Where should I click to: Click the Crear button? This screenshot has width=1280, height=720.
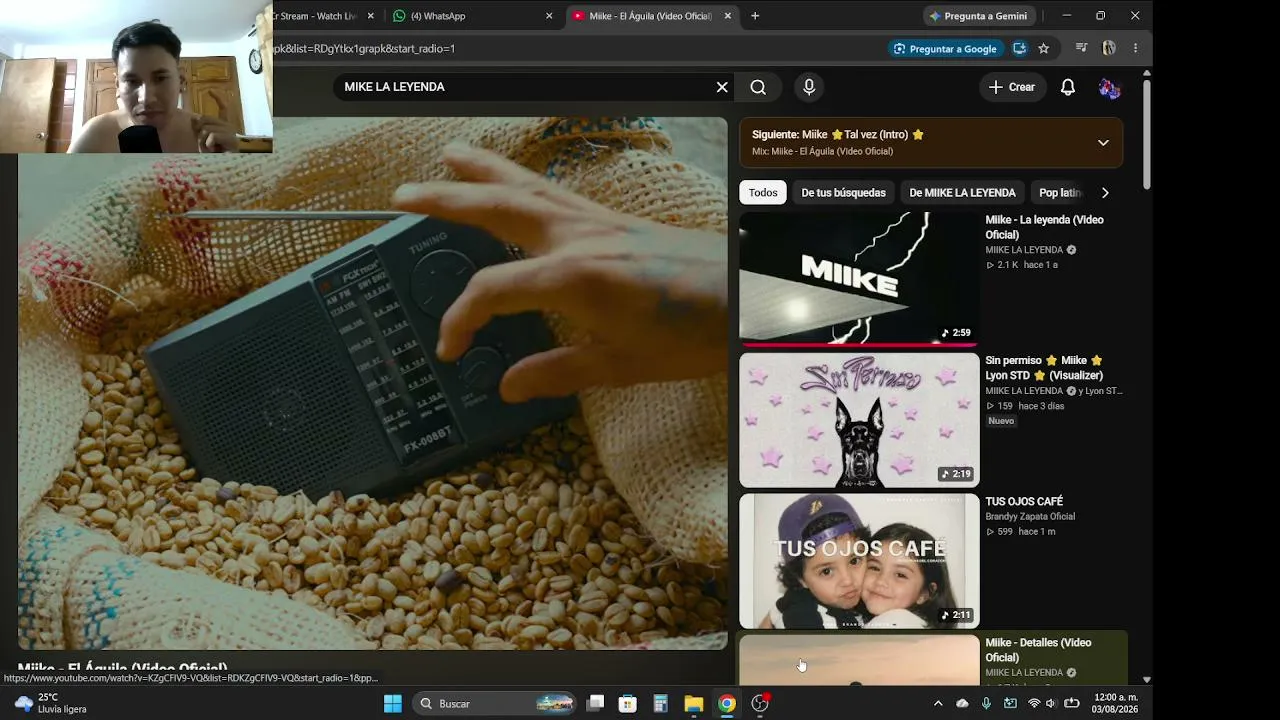(1012, 87)
